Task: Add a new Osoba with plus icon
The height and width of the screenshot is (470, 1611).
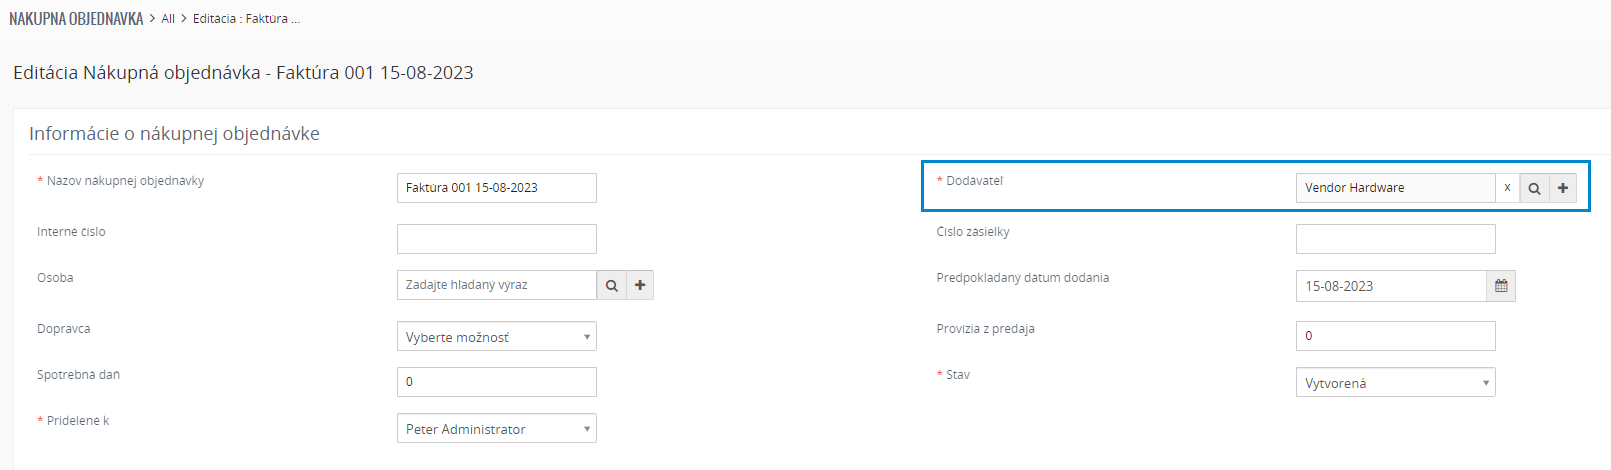Action: coord(640,285)
